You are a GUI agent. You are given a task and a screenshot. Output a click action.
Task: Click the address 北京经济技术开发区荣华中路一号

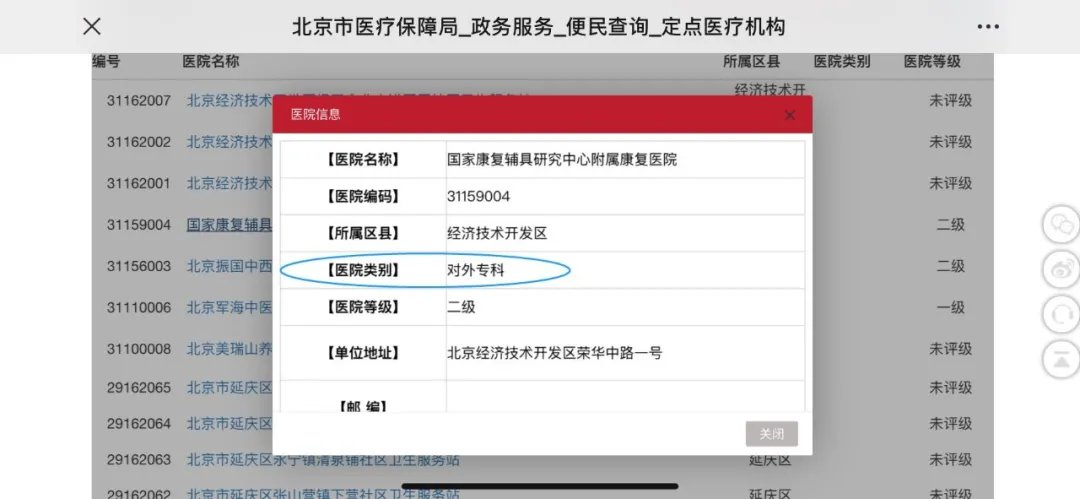pos(554,352)
